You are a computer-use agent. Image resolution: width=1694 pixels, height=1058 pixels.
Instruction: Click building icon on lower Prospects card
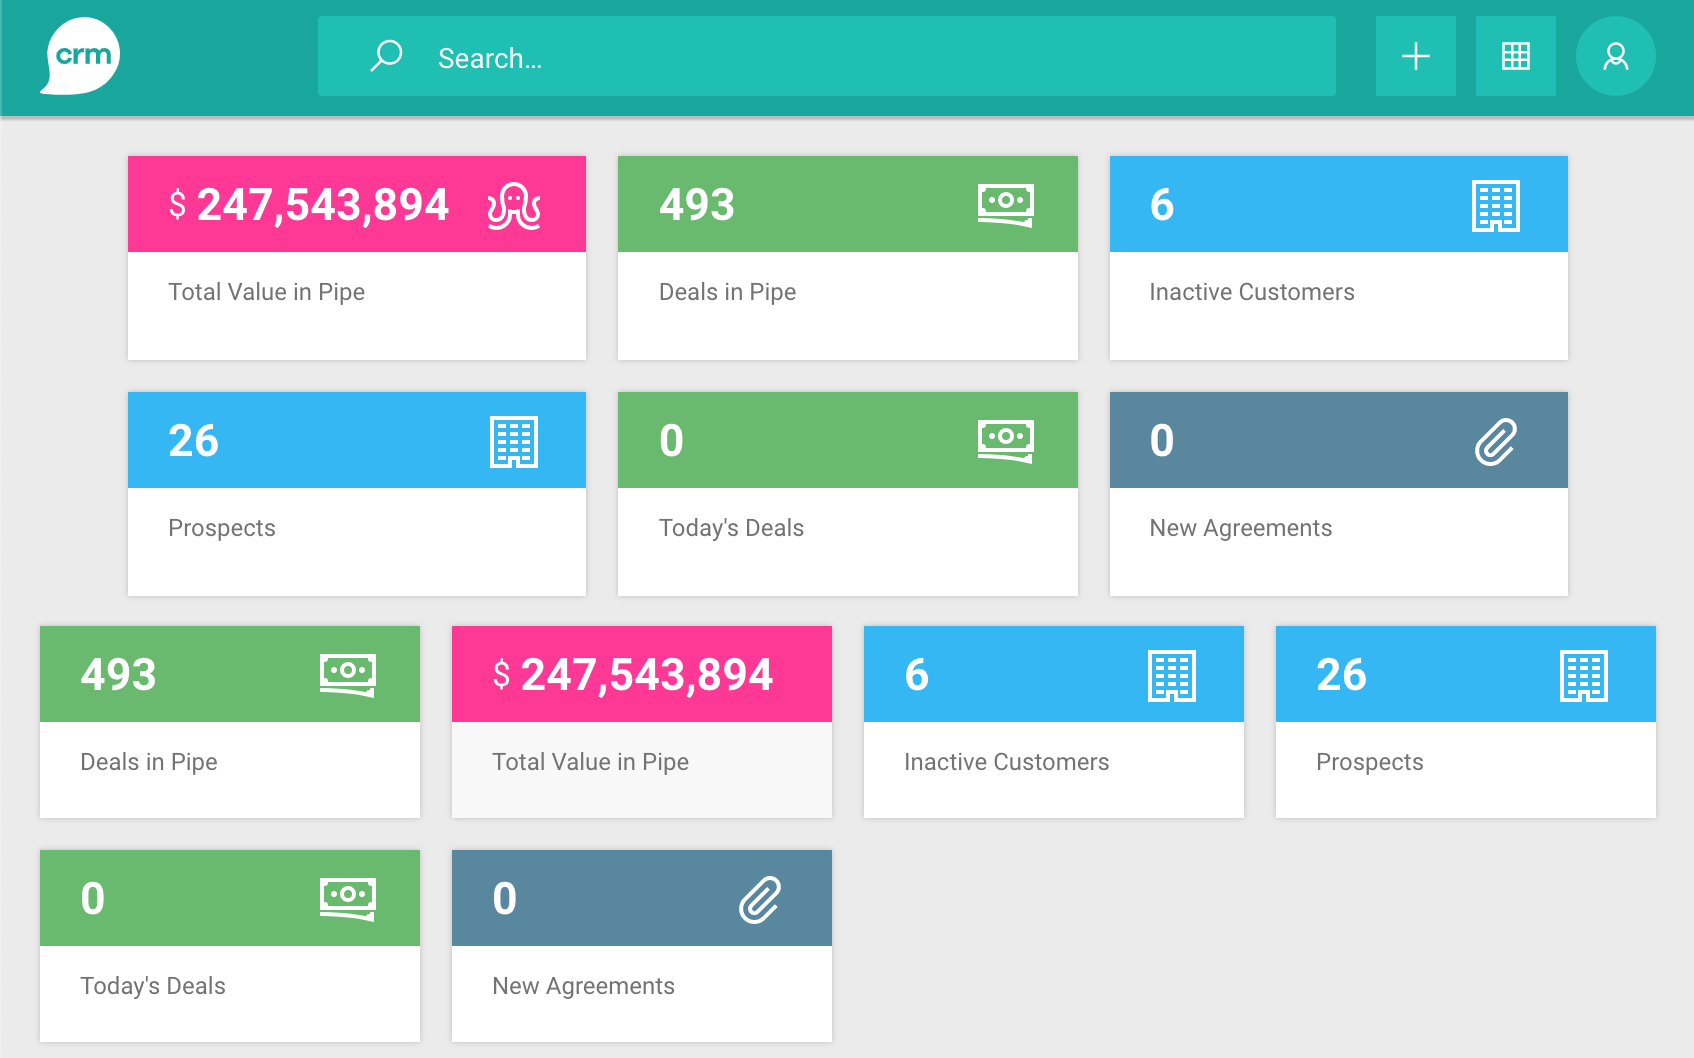tap(1583, 676)
